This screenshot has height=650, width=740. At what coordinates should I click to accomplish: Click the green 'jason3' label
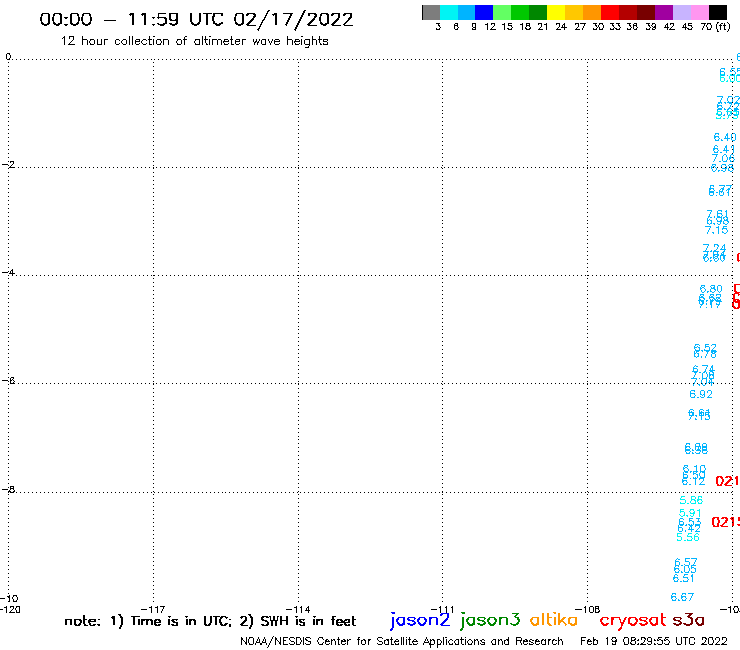coord(490,620)
